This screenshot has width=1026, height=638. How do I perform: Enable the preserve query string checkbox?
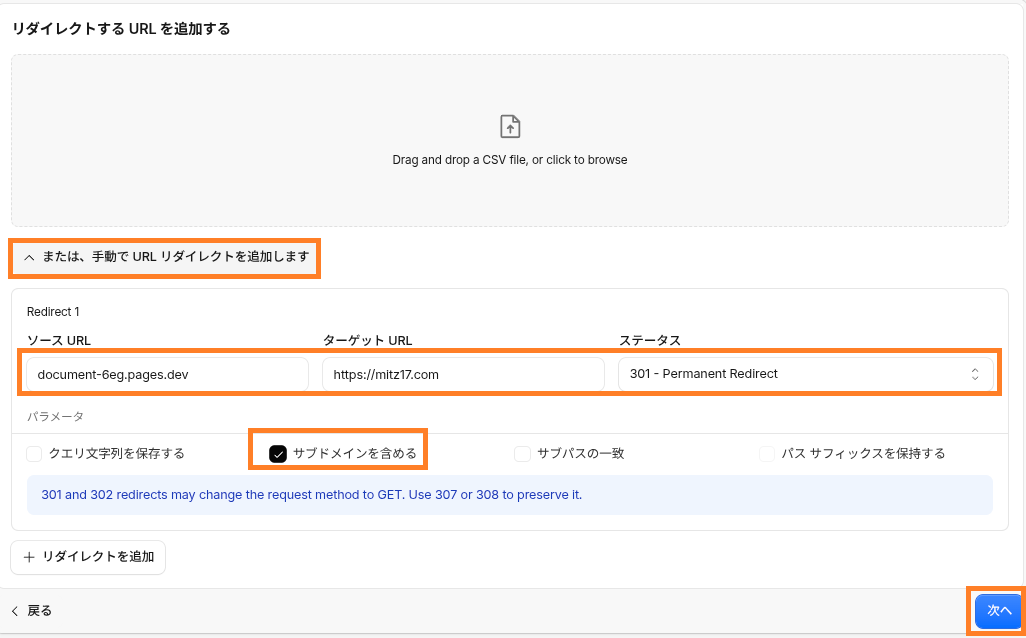34,453
